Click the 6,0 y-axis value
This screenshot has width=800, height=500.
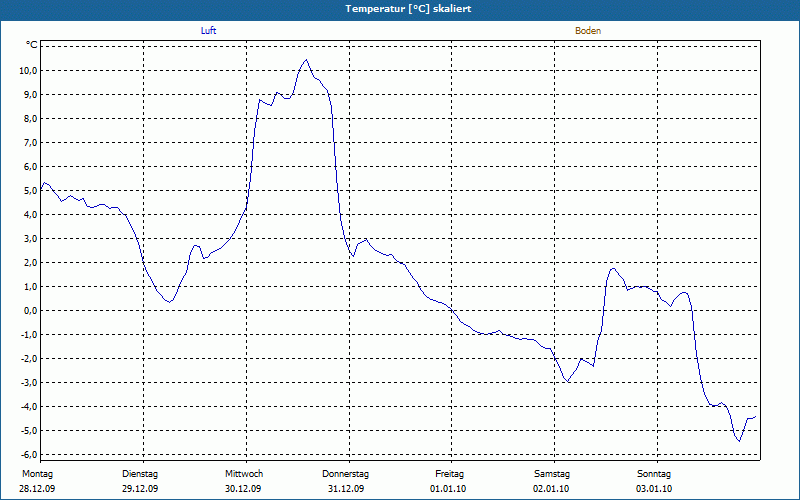tap(30, 166)
